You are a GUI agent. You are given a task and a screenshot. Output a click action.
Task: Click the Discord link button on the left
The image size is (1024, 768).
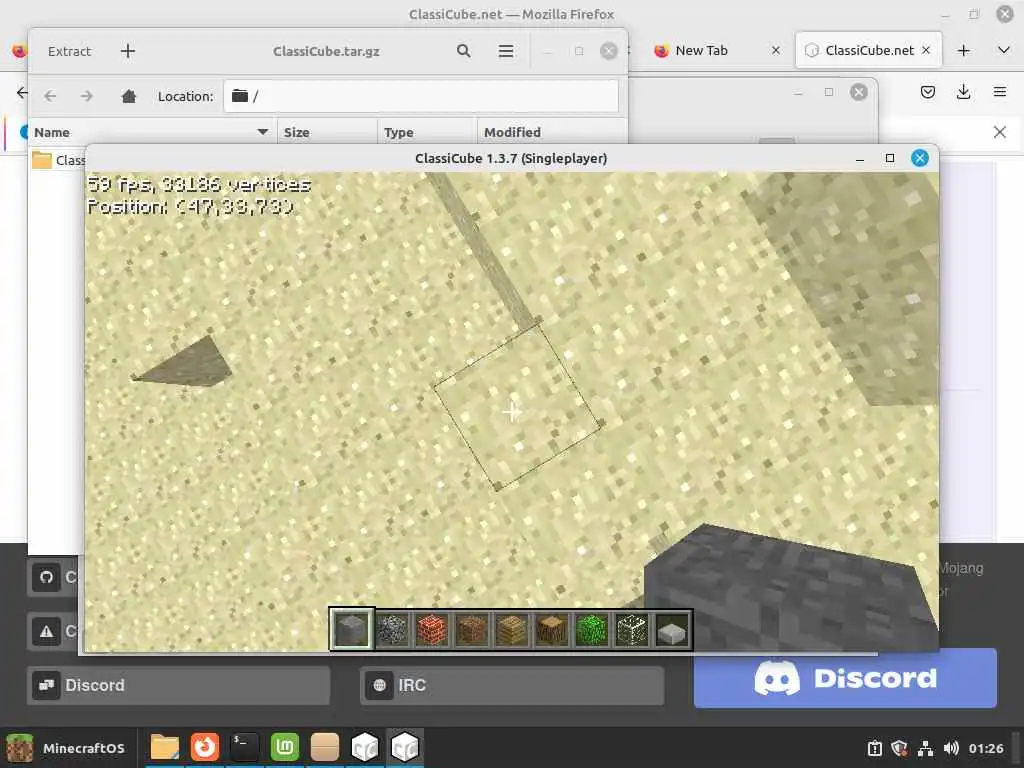[x=178, y=685]
